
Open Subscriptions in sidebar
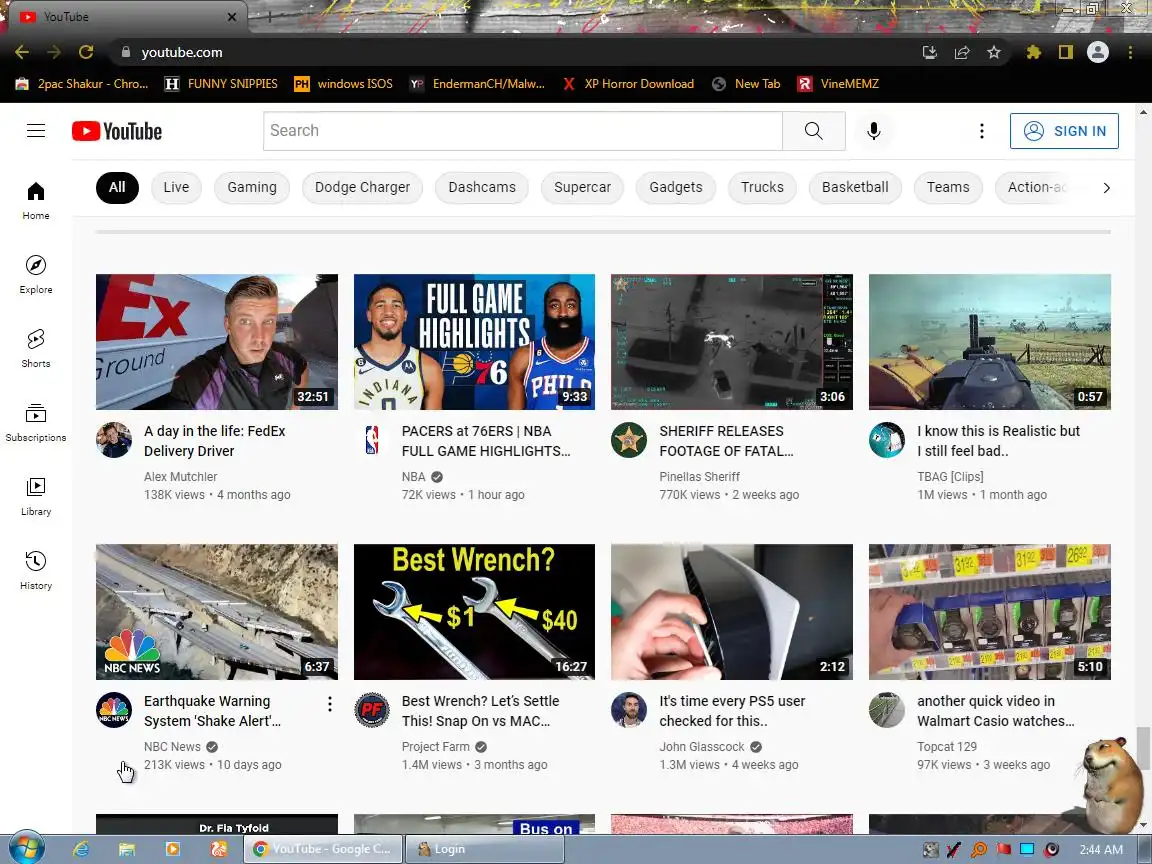click(x=36, y=422)
